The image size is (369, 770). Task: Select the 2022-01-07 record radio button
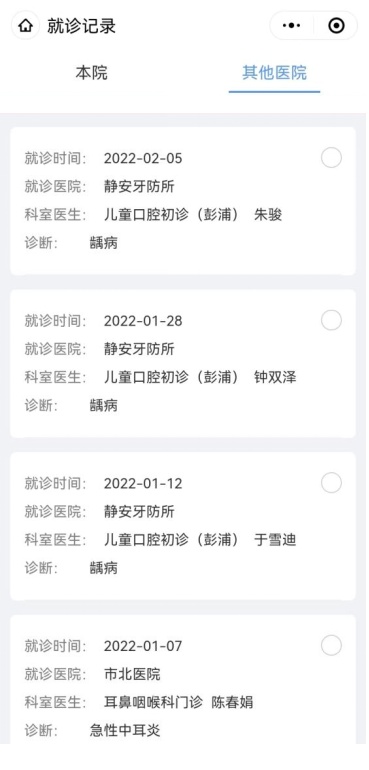[x=331, y=646]
